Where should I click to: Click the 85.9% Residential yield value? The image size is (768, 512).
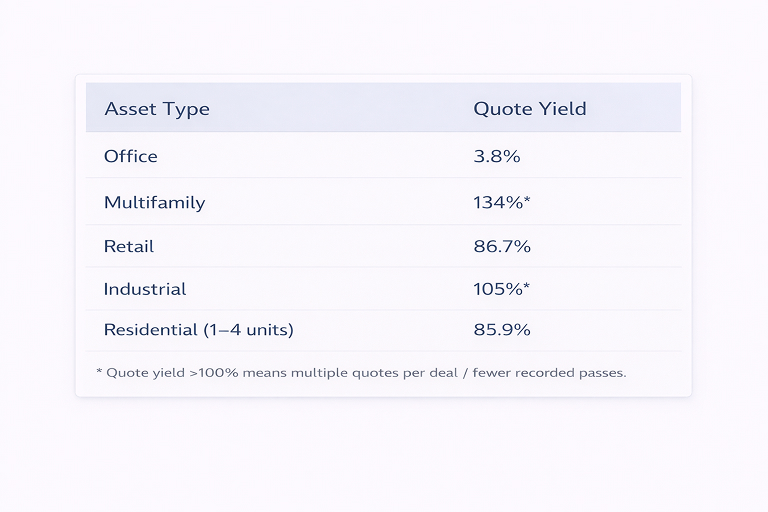pos(502,329)
